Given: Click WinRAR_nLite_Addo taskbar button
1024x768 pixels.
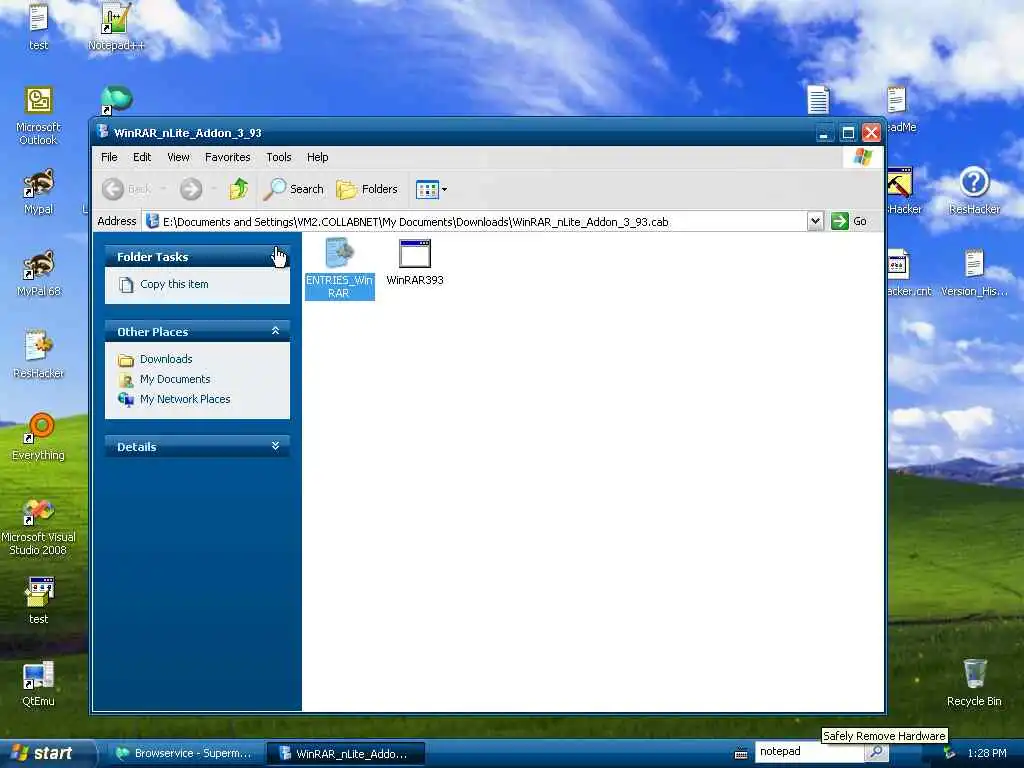Looking at the screenshot, I should [x=345, y=754].
